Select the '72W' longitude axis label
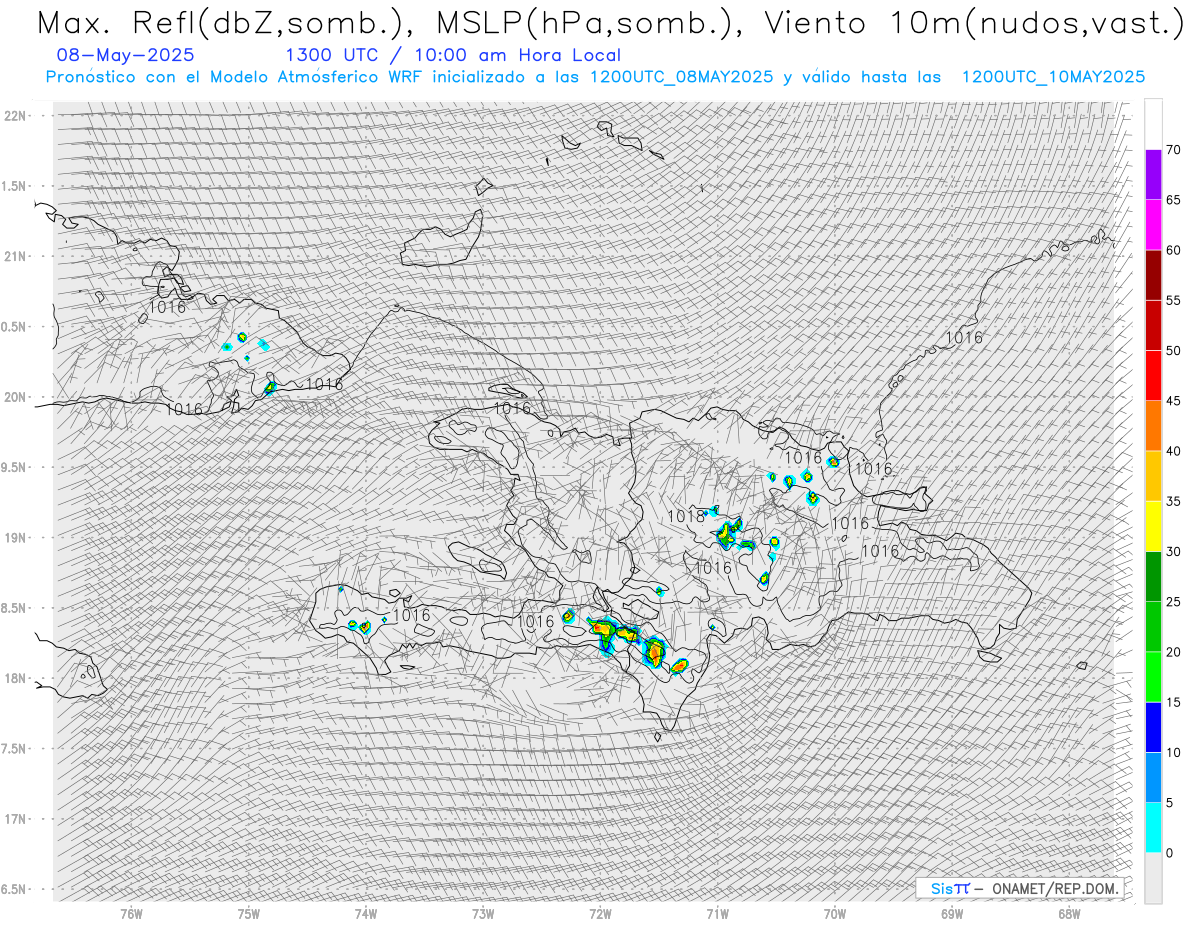 click(x=601, y=913)
